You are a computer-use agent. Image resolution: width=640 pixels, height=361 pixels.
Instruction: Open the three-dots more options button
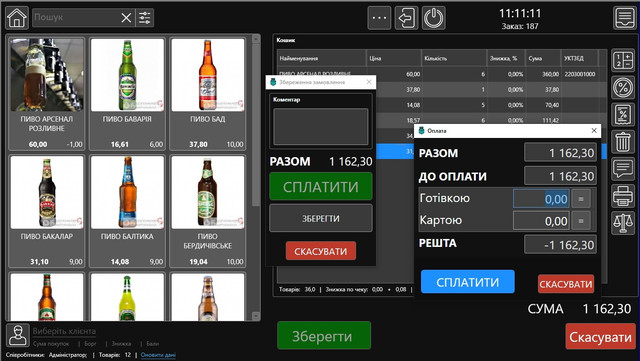(379, 18)
